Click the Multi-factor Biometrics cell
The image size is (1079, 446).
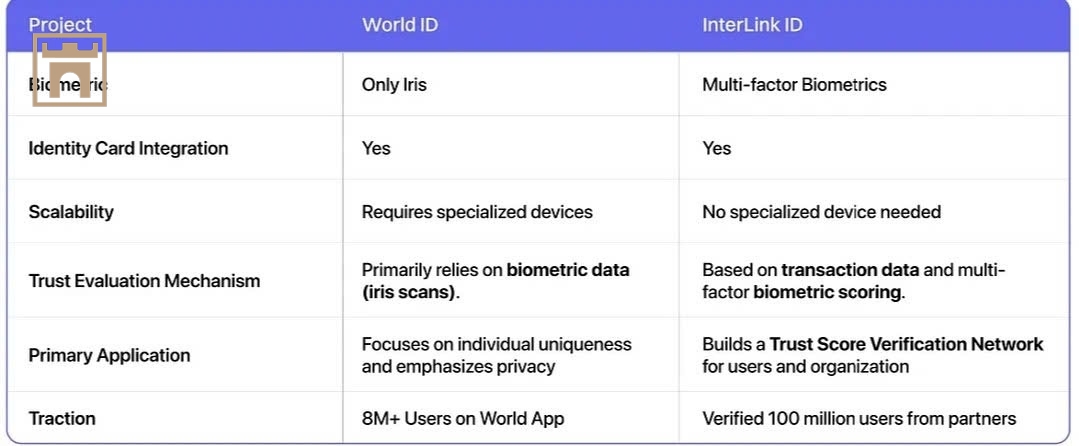pos(794,85)
